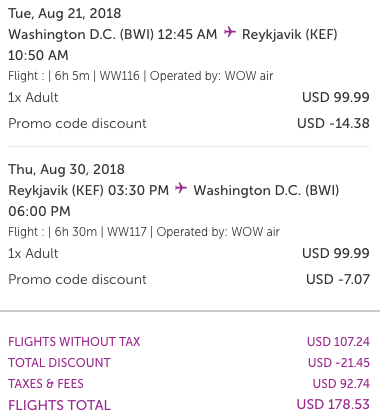This screenshot has width=380, height=419.
Task: Click the 06:00 PM return arrival time
Action: (x=39, y=211)
